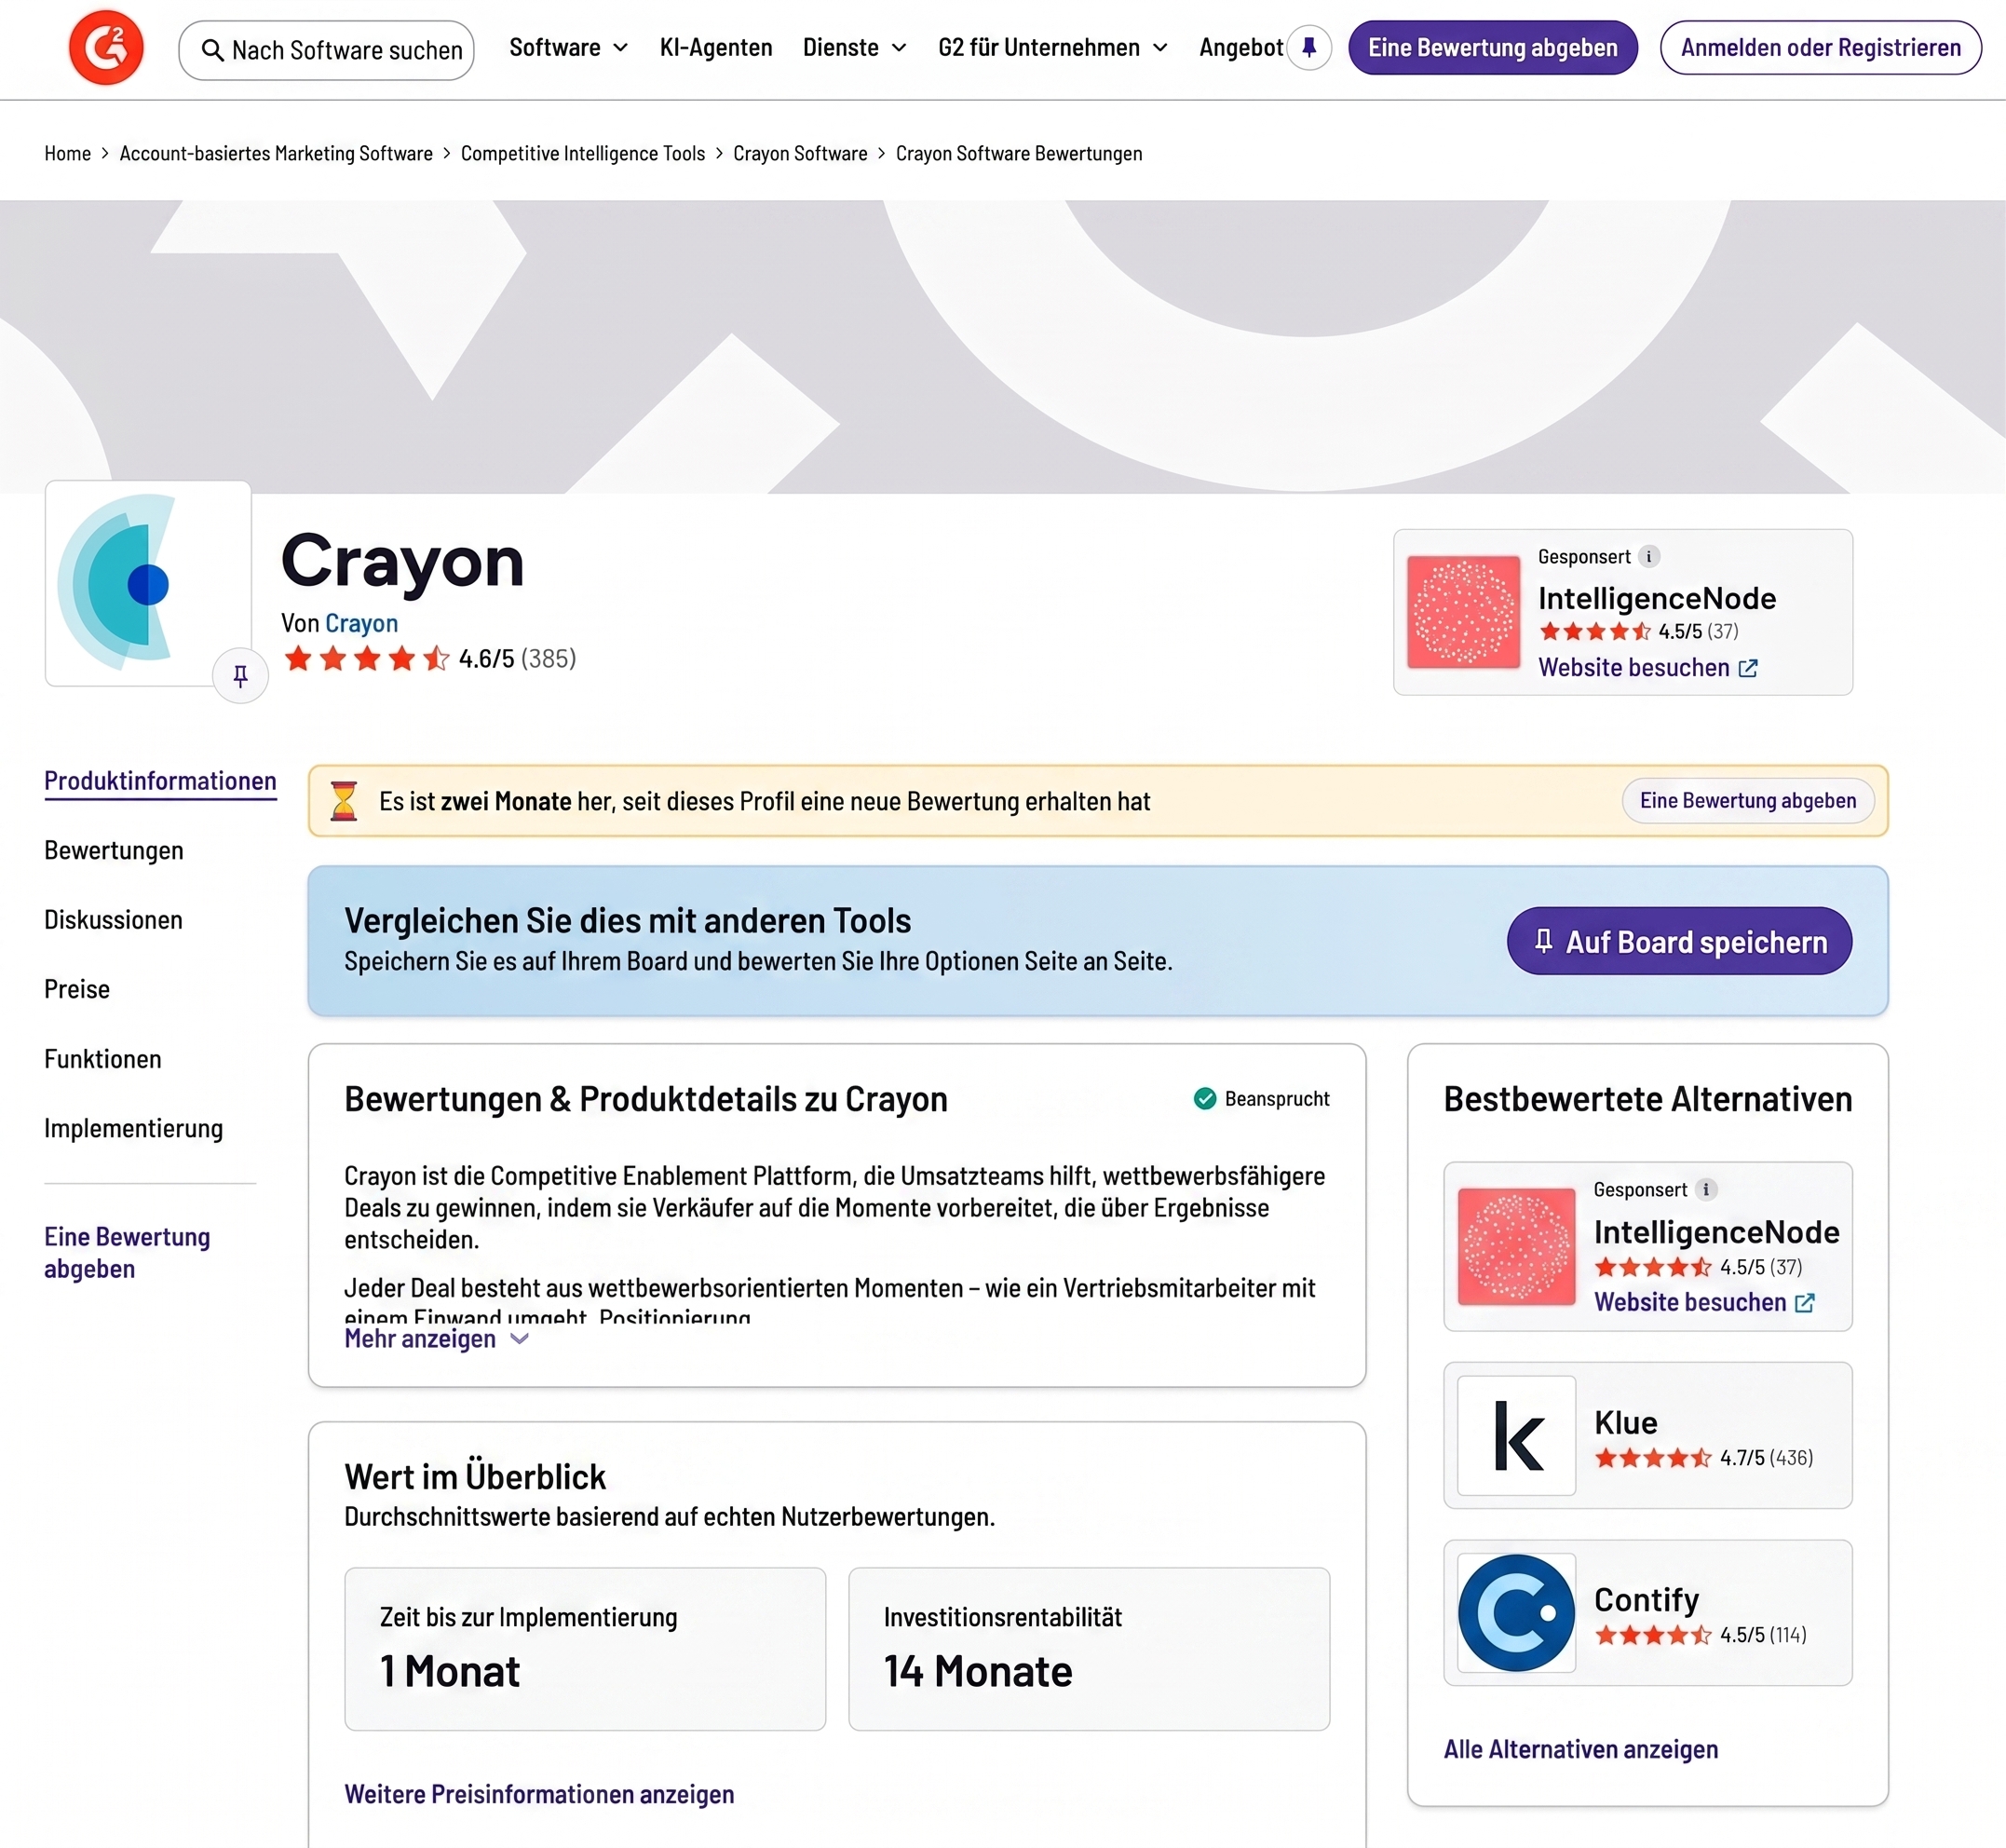Viewport: 2006px width, 1848px height.
Task: Click Alle Alternativen anzeigen link
Action: pos(1581,1749)
